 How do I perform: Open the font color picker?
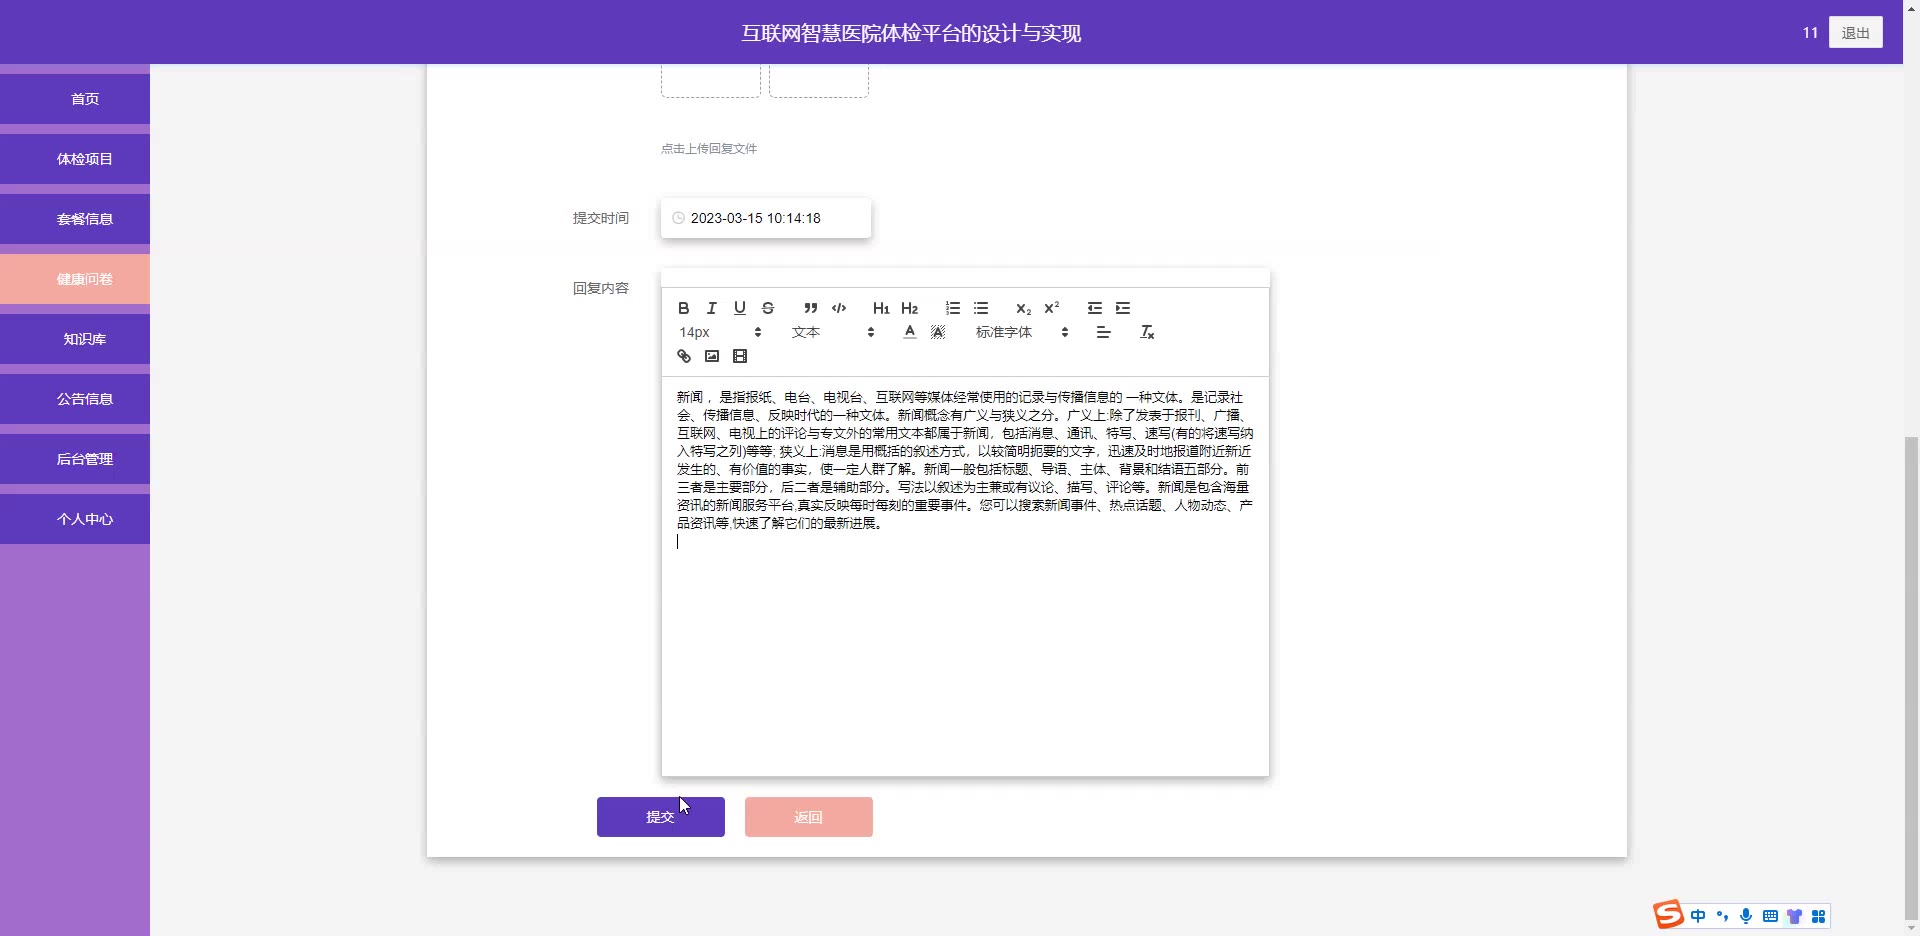click(909, 332)
